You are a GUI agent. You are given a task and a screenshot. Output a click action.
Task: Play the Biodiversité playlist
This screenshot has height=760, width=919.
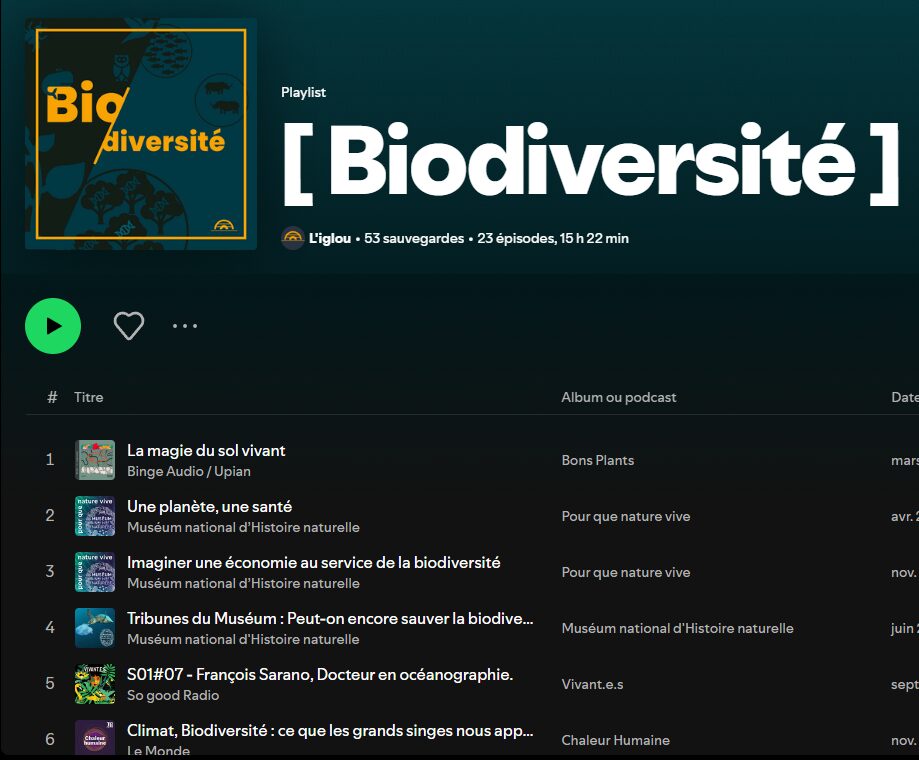(x=53, y=326)
